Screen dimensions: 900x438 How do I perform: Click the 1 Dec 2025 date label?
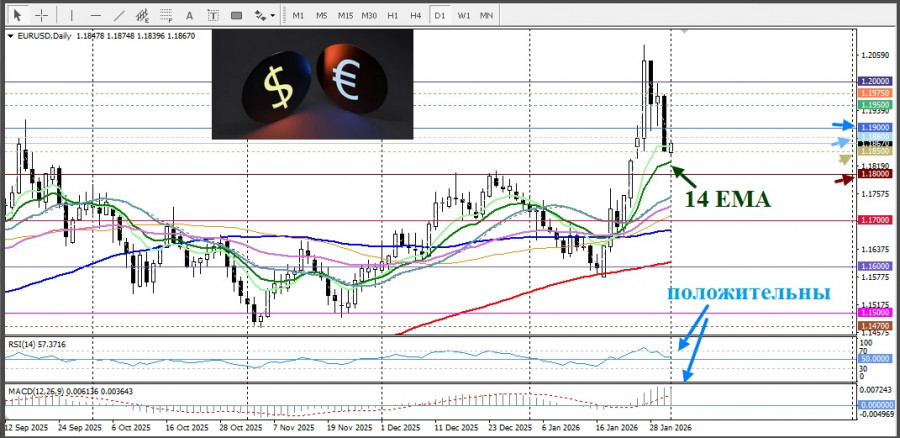pyautogui.click(x=401, y=428)
